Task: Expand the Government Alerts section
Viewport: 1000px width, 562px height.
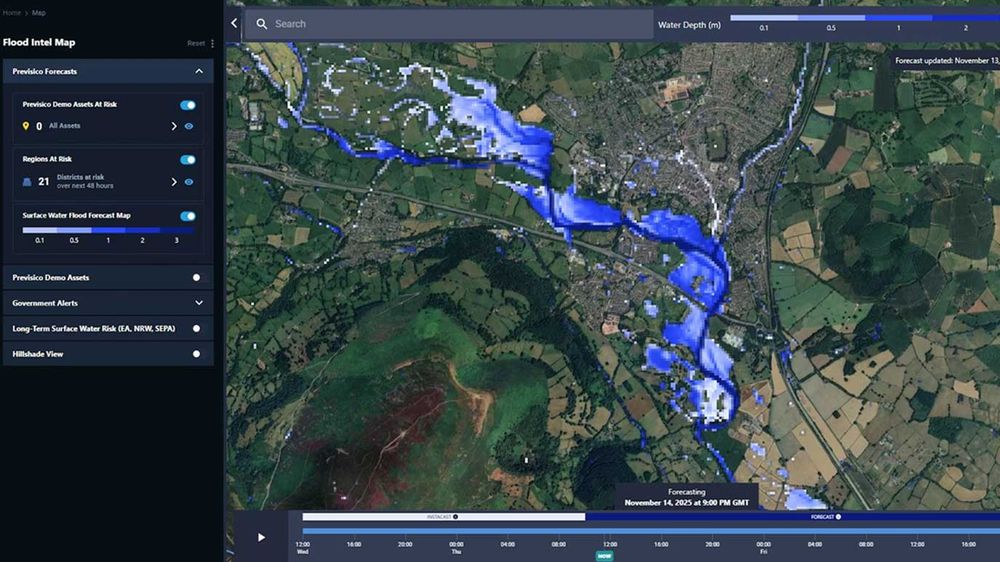Action: click(x=199, y=303)
